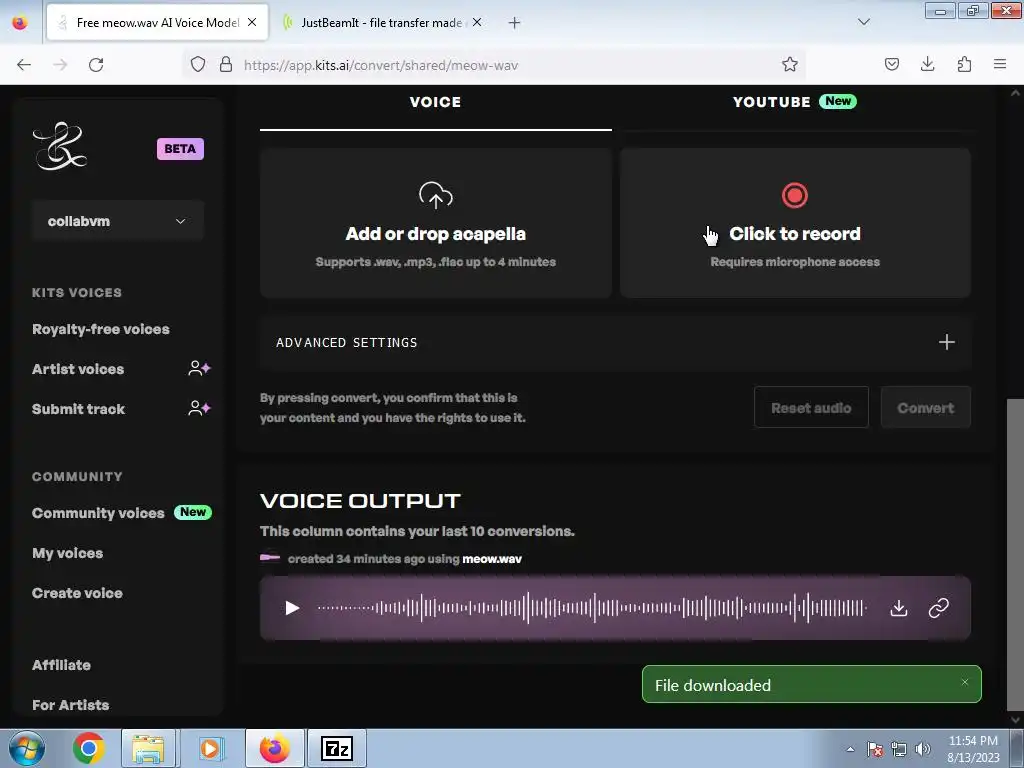Open a new browser tab

click(515, 23)
